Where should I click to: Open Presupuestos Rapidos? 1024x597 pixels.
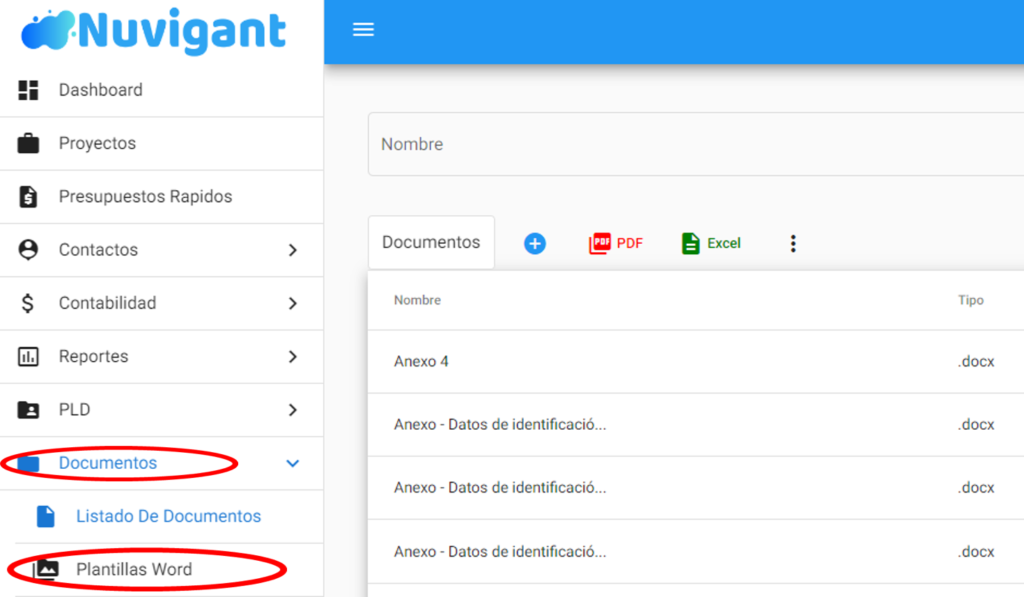(146, 197)
